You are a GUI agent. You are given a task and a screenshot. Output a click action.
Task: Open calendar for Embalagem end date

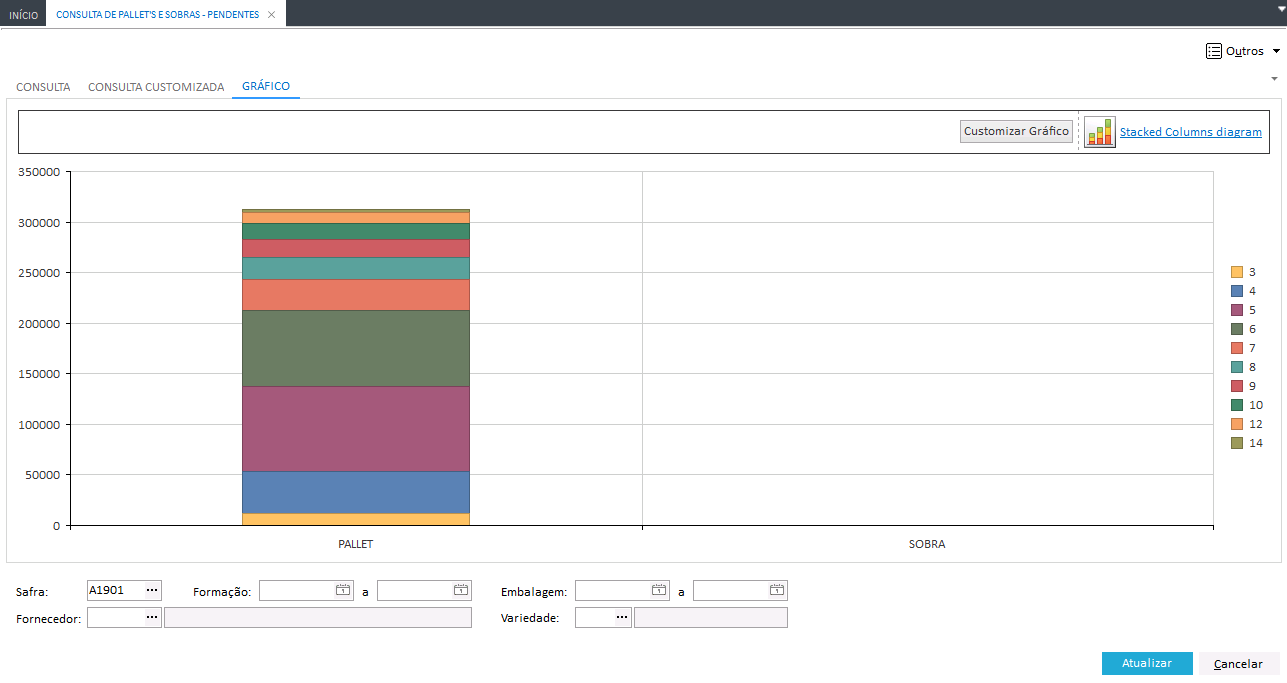777,591
